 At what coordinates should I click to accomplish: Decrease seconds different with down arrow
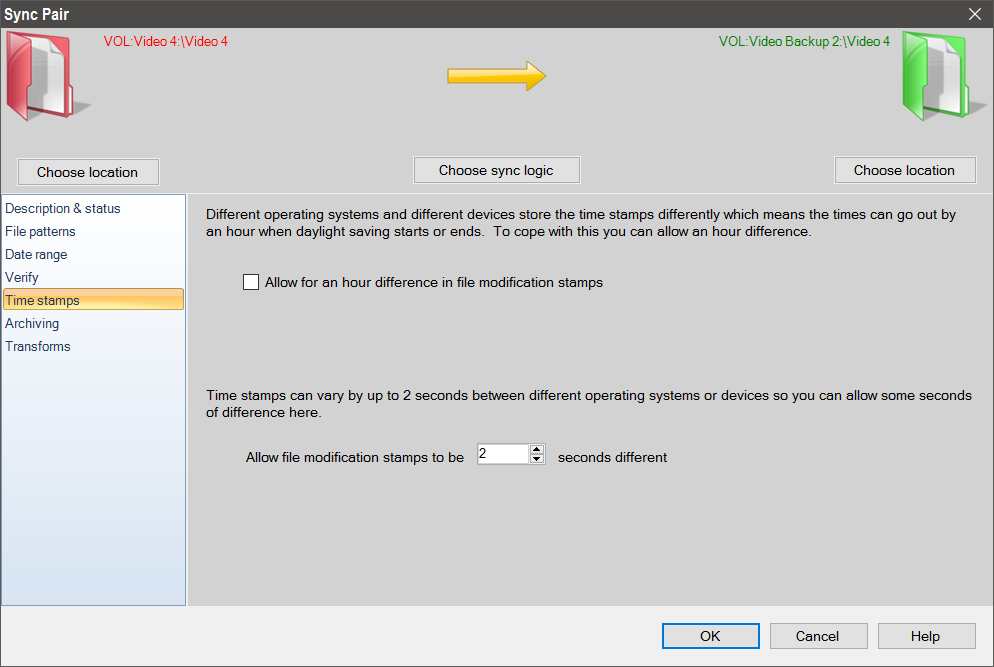tap(537, 459)
